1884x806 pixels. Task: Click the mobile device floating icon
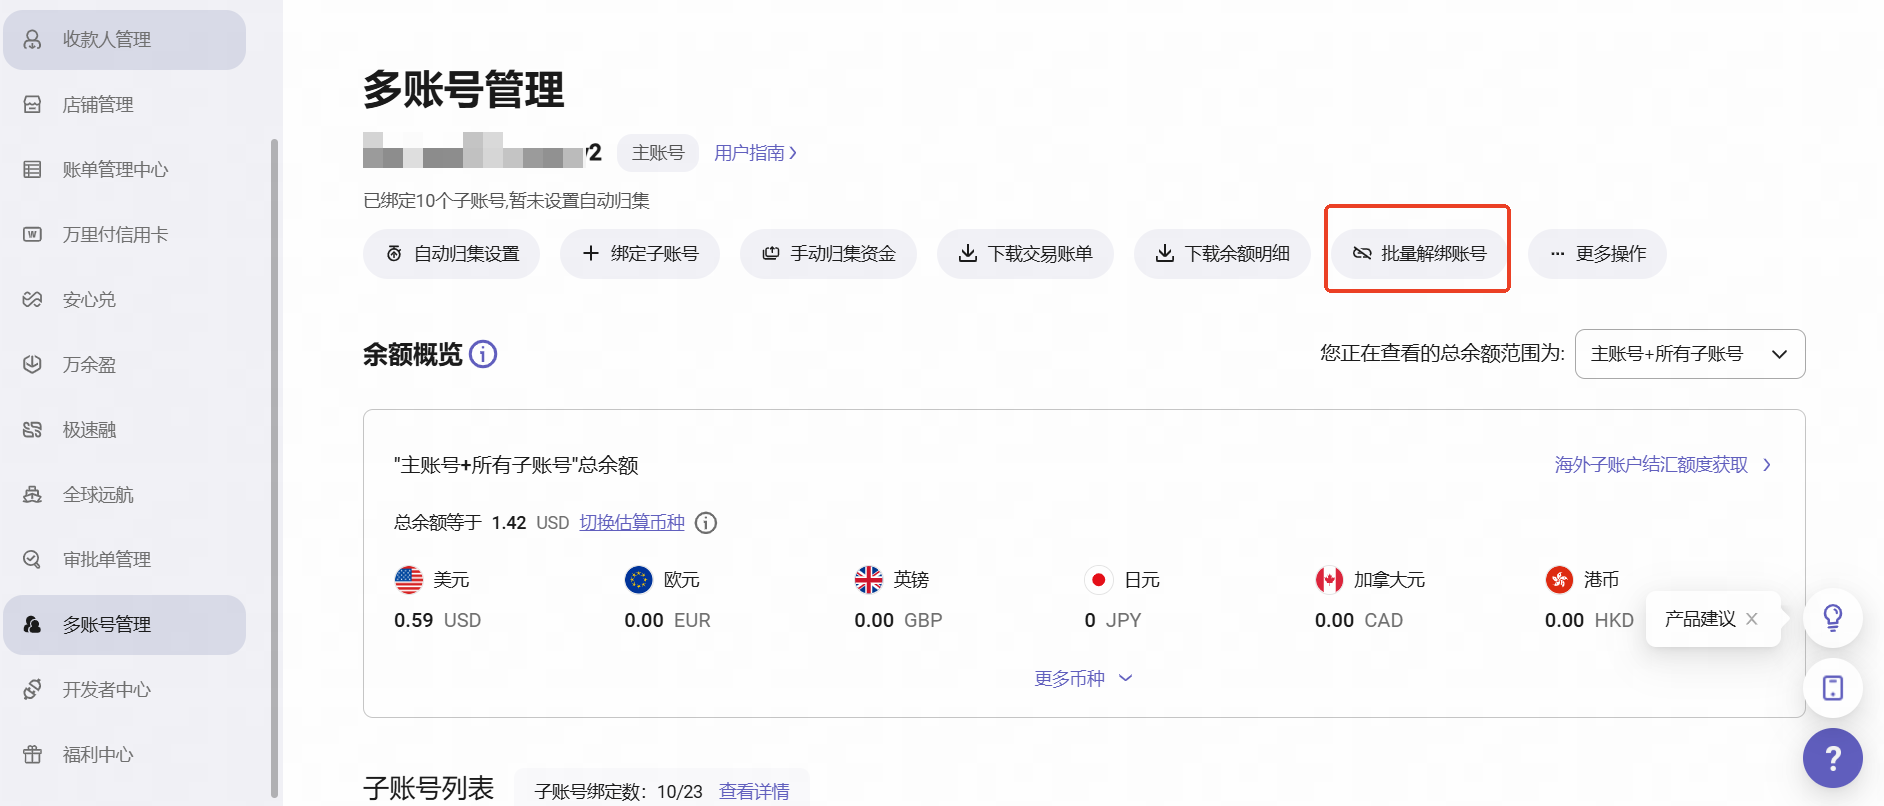[1832, 688]
